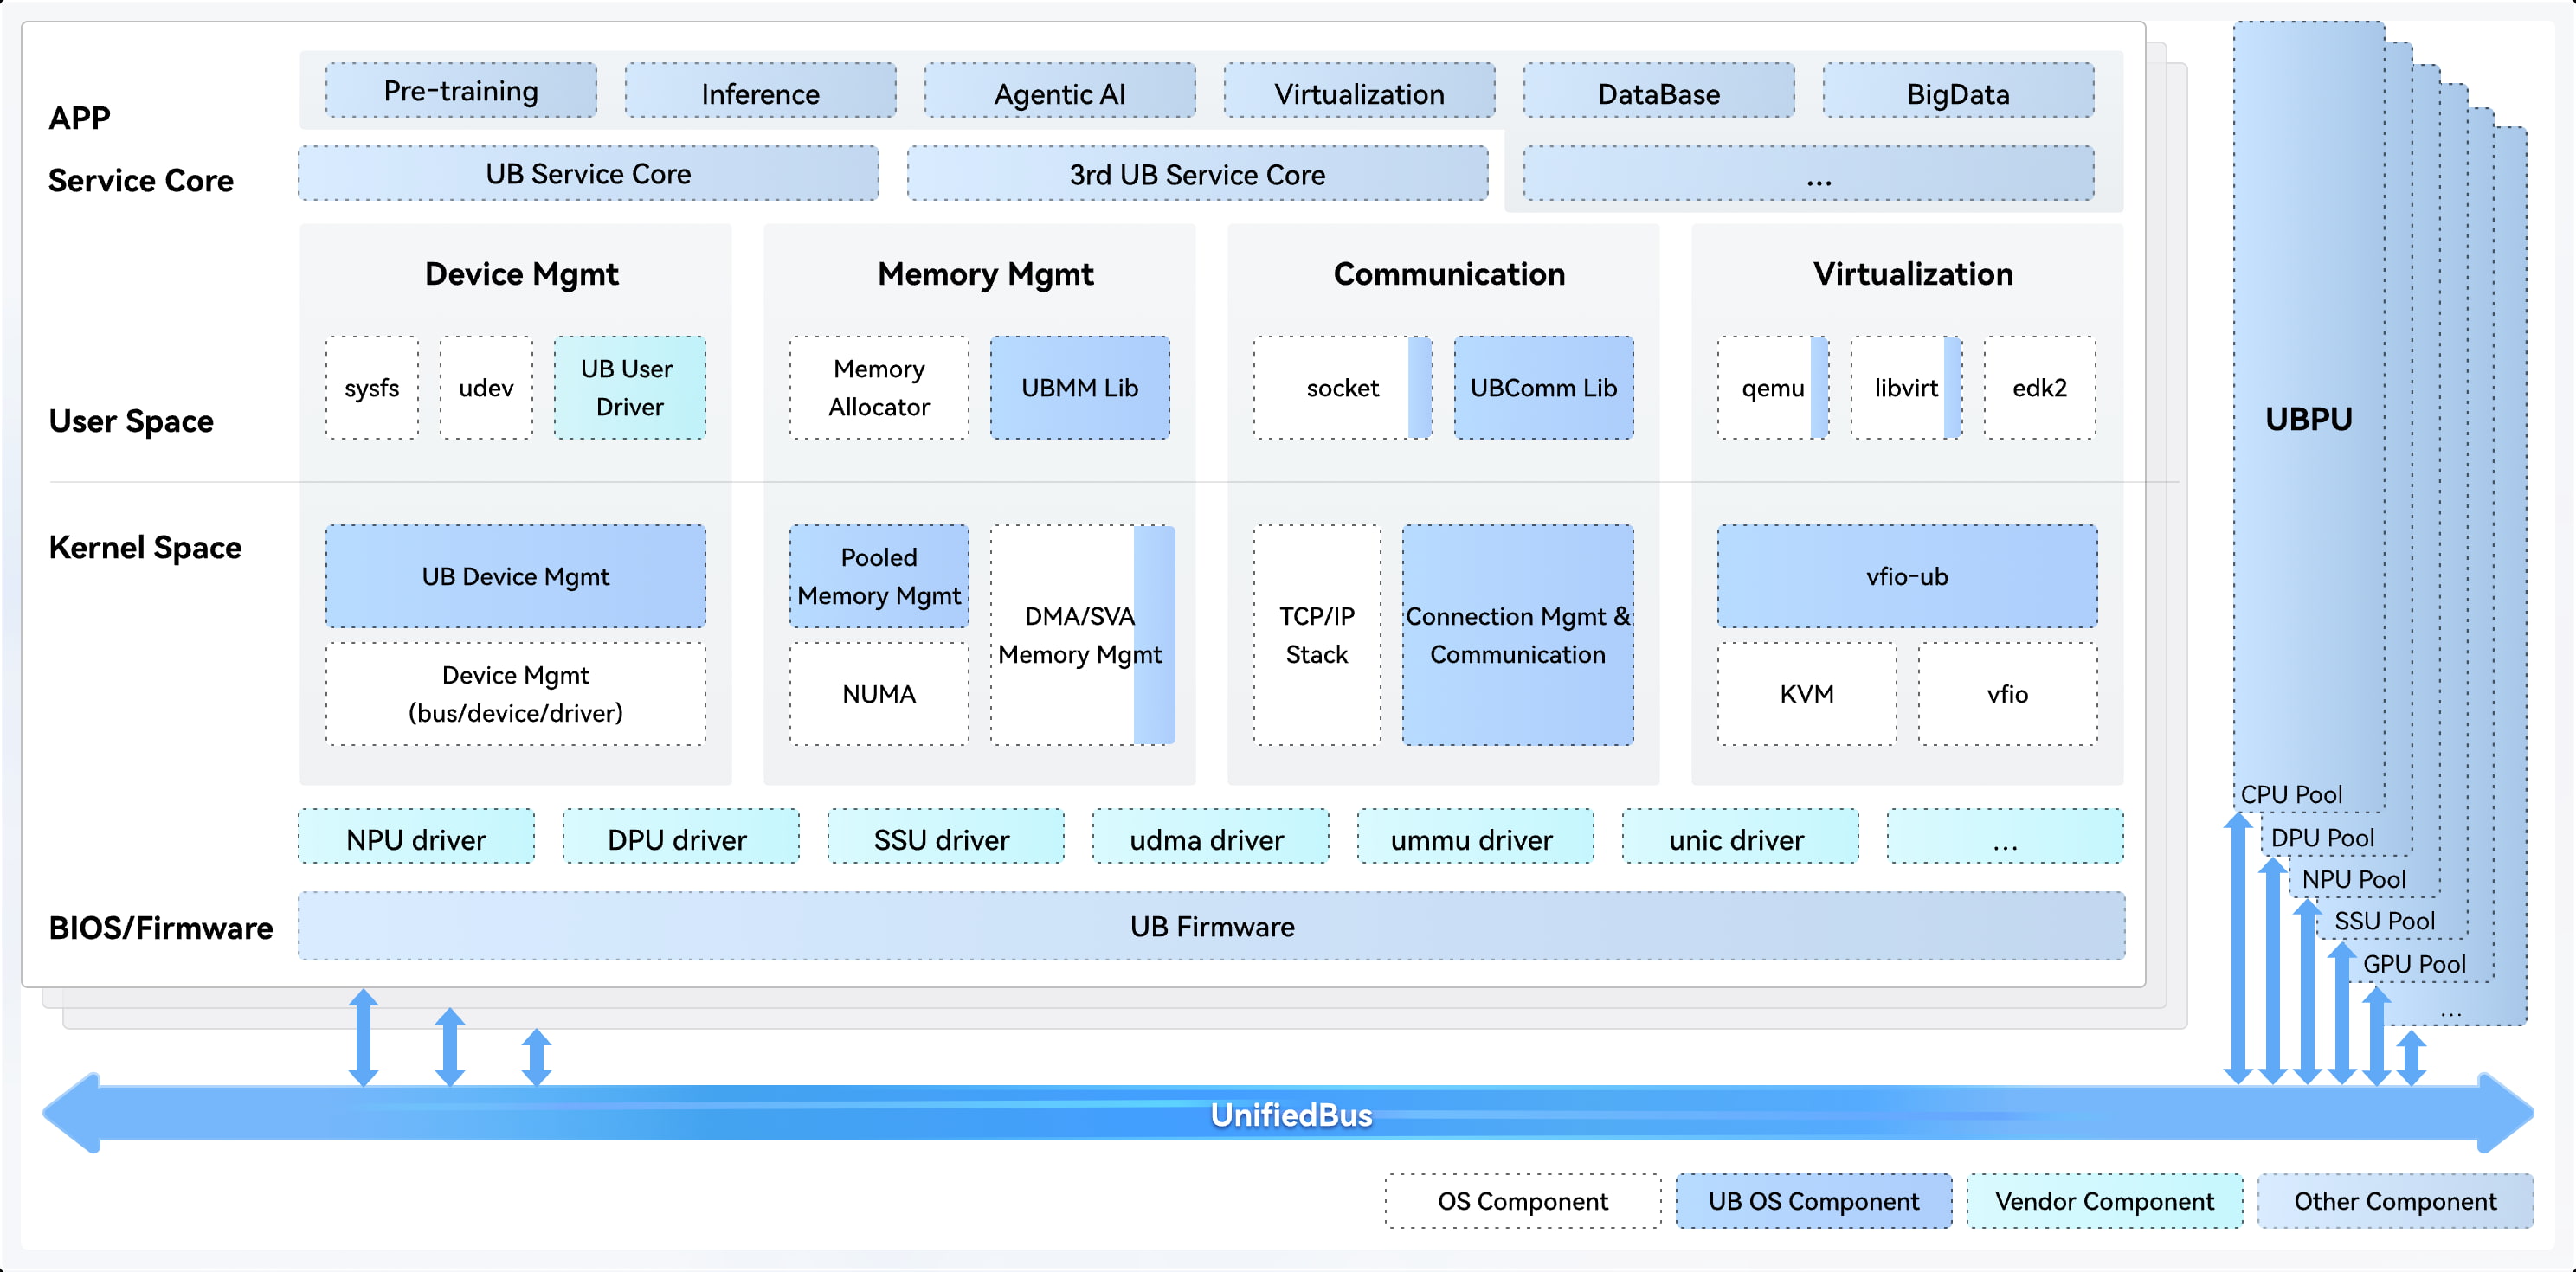This screenshot has width=2576, height=1272.
Task: Click the 3rd UB Service Core block
Action: pos(1197,175)
